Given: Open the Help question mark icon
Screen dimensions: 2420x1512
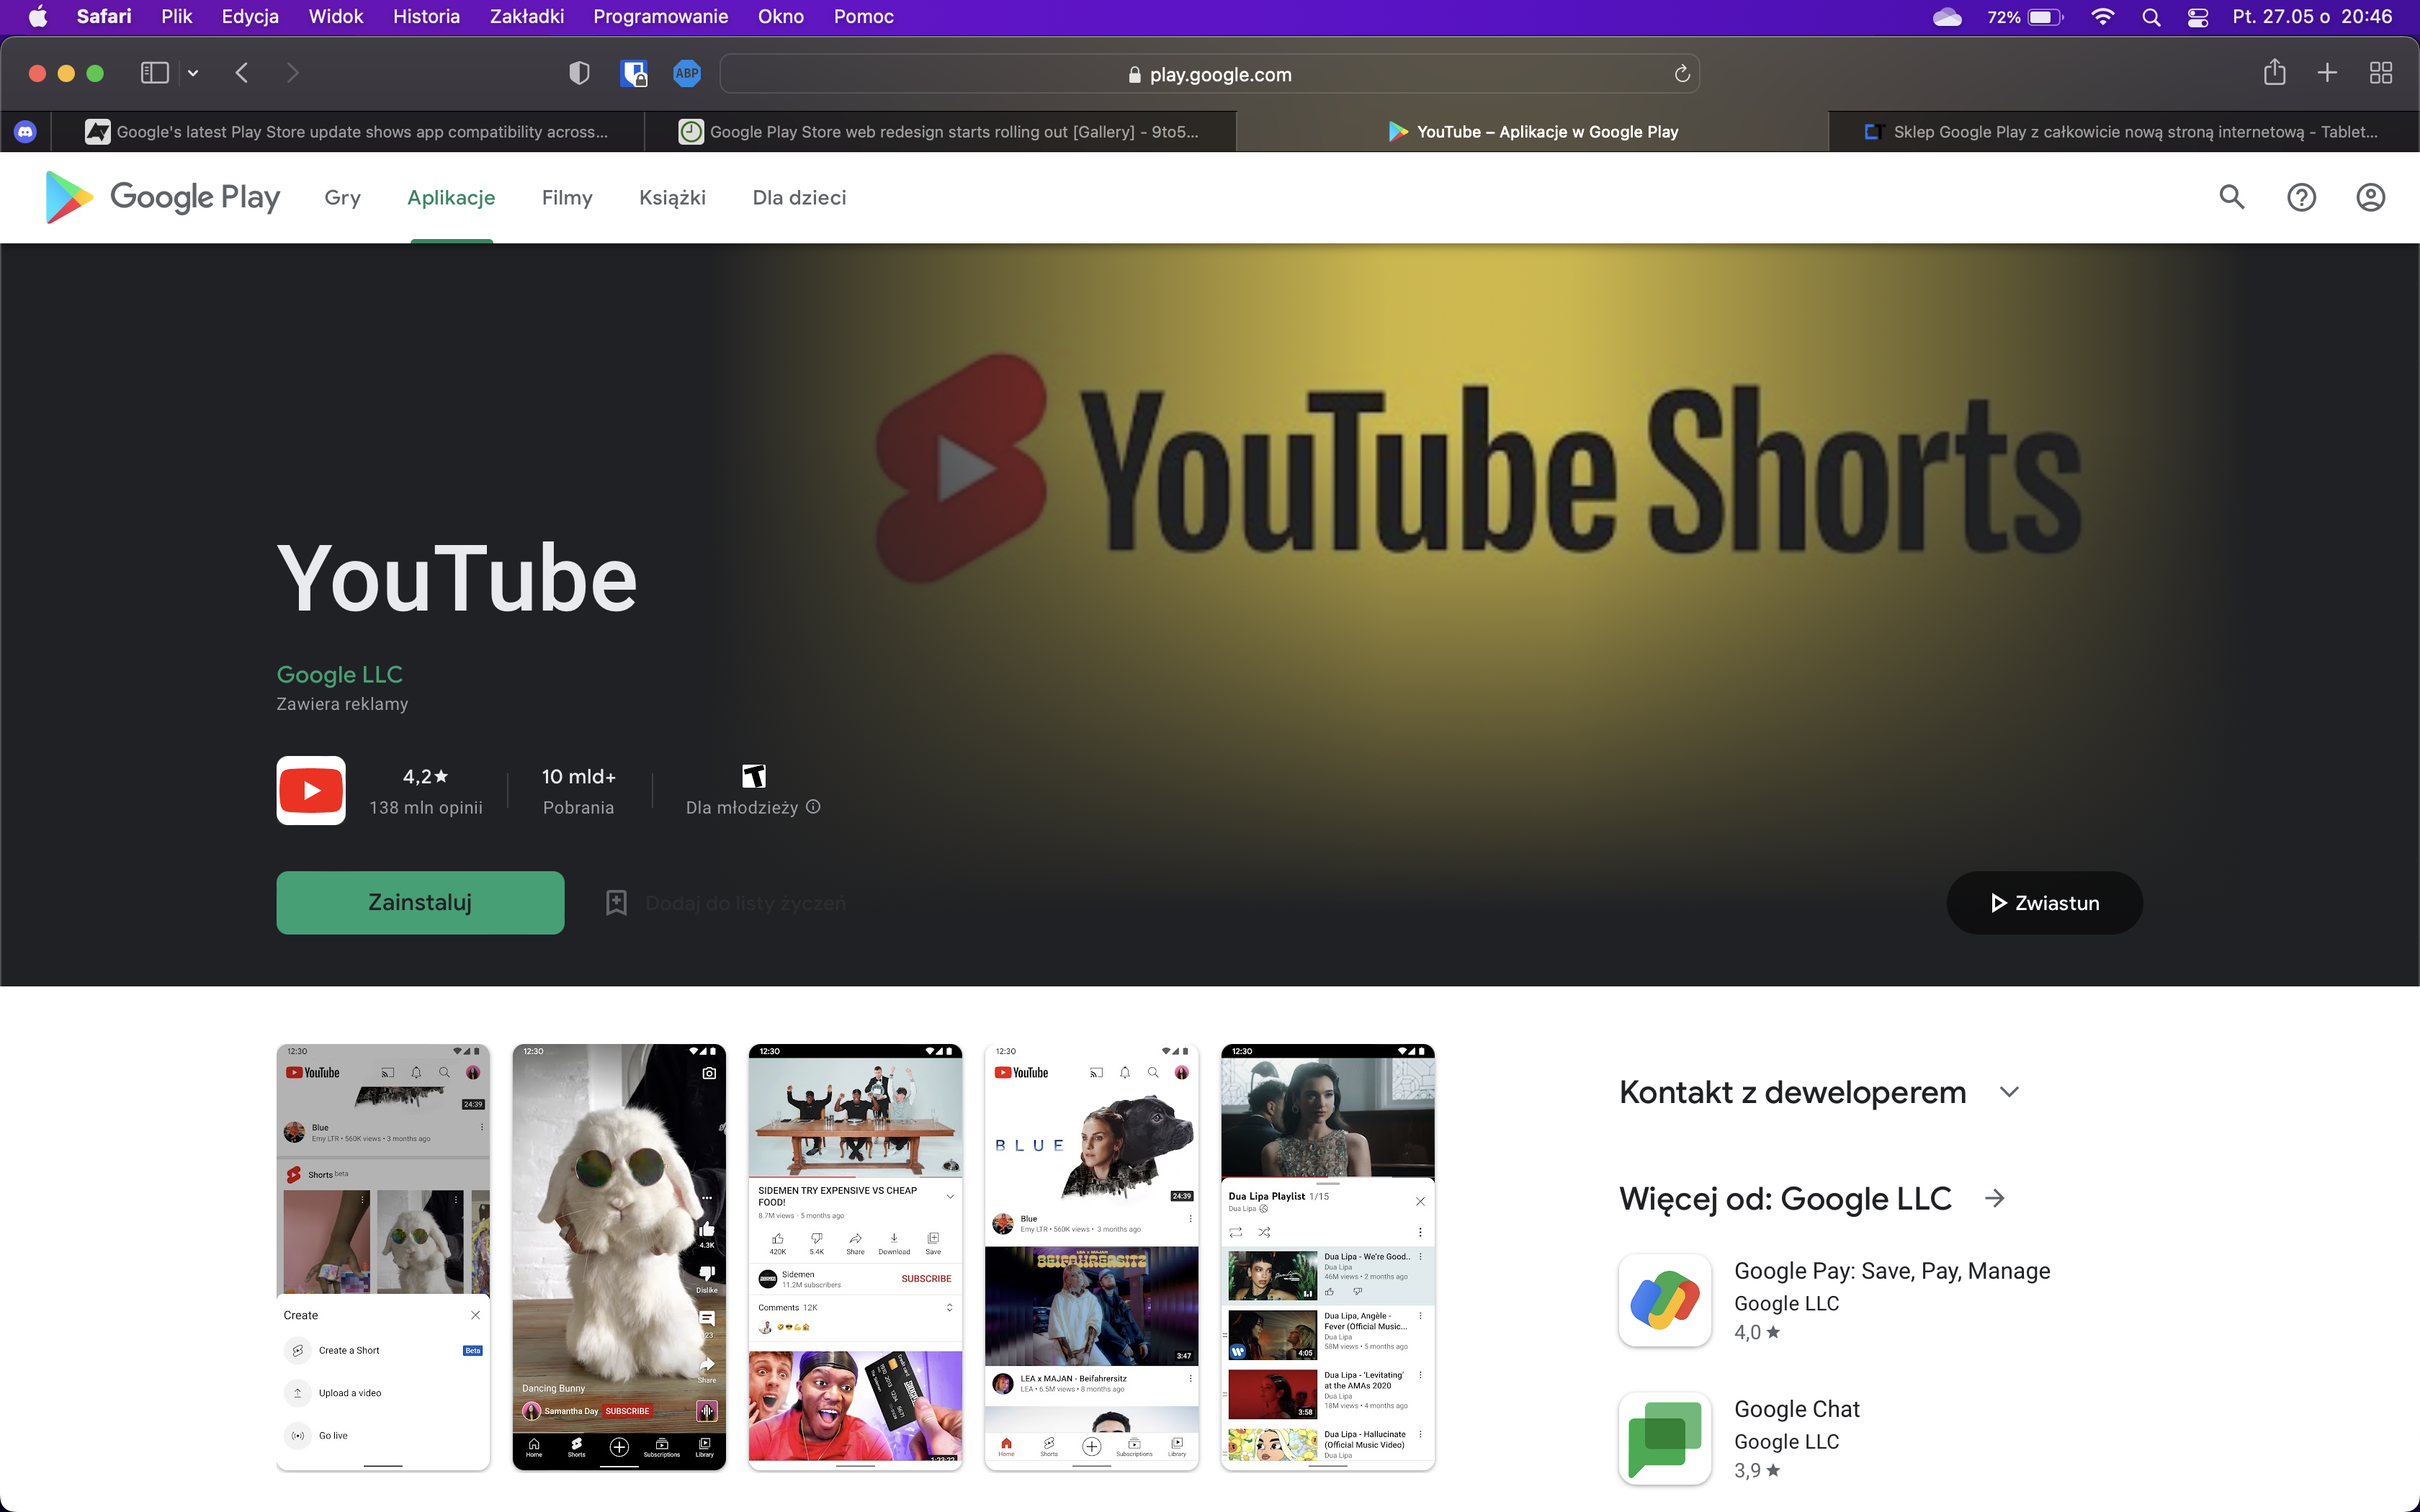Looking at the screenshot, I should coord(2301,197).
